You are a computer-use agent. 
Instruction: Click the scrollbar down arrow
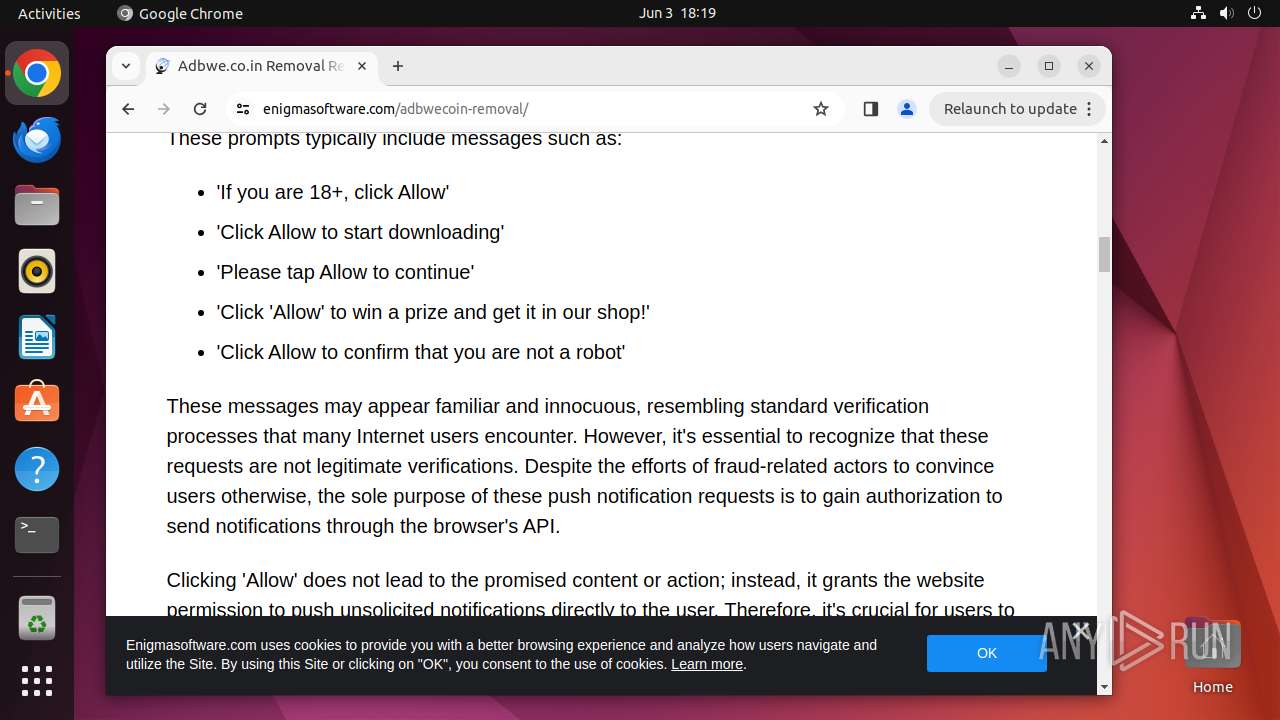(x=1104, y=687)
